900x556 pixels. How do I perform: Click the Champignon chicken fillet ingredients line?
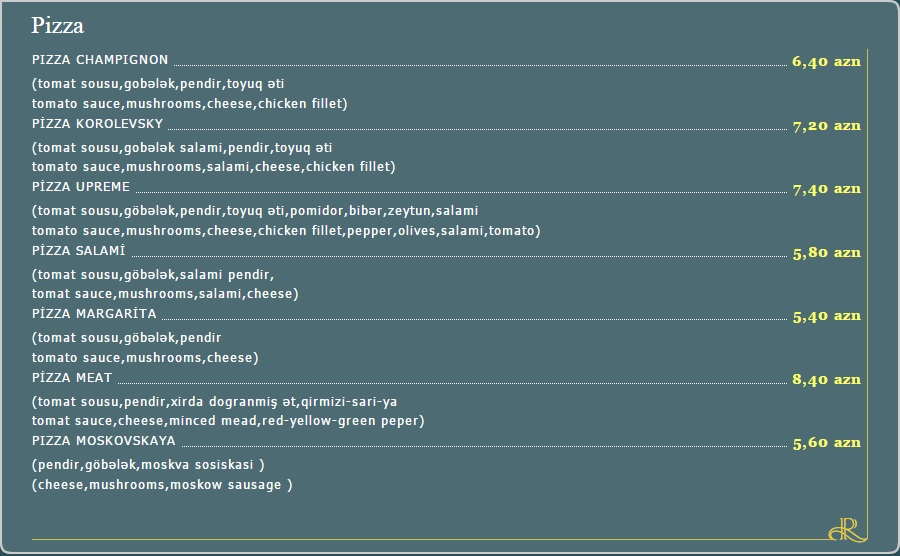(189, 104)
